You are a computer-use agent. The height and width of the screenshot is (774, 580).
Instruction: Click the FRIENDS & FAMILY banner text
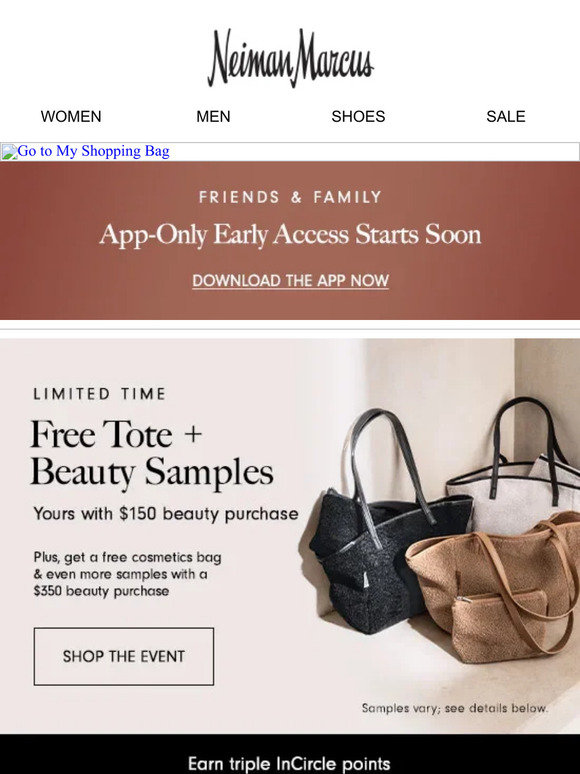click(x=290, y=197)
